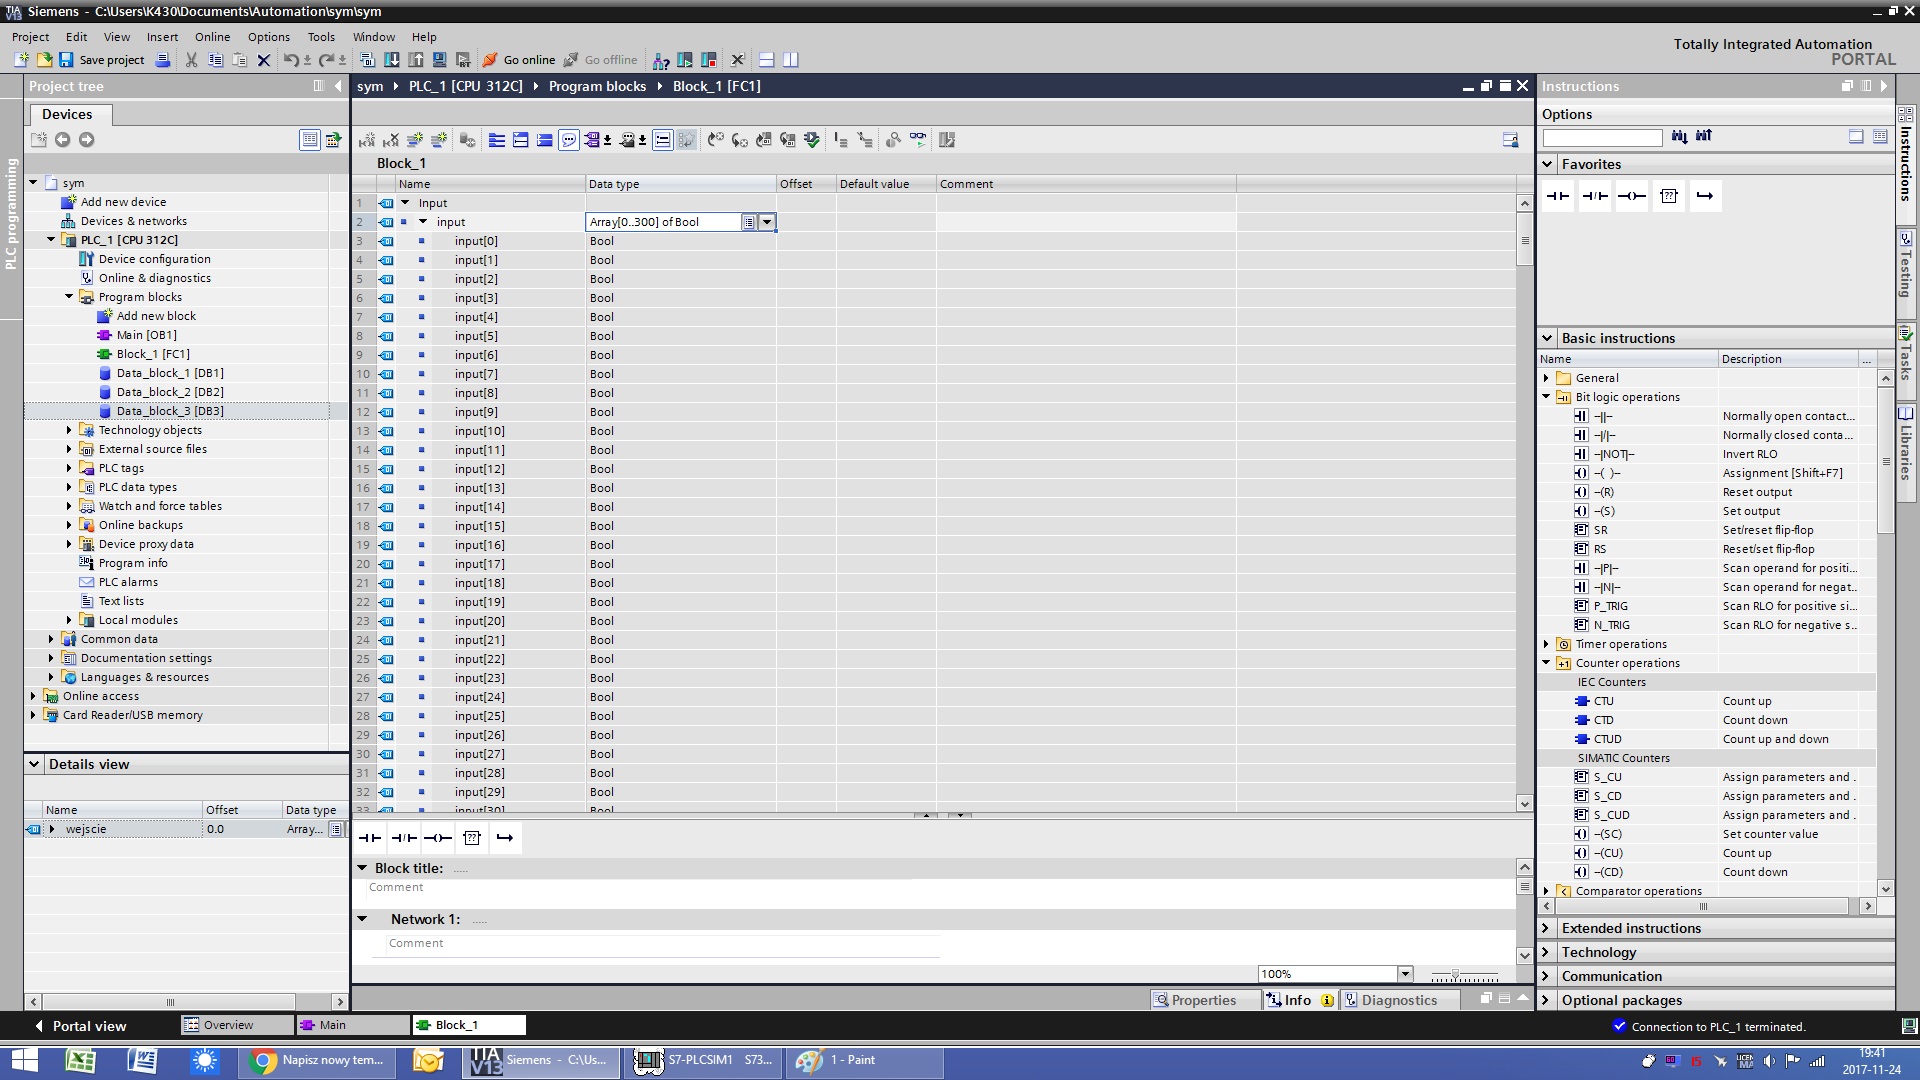Open the Options menu
1920x1080 pixels.
(268, 37)
